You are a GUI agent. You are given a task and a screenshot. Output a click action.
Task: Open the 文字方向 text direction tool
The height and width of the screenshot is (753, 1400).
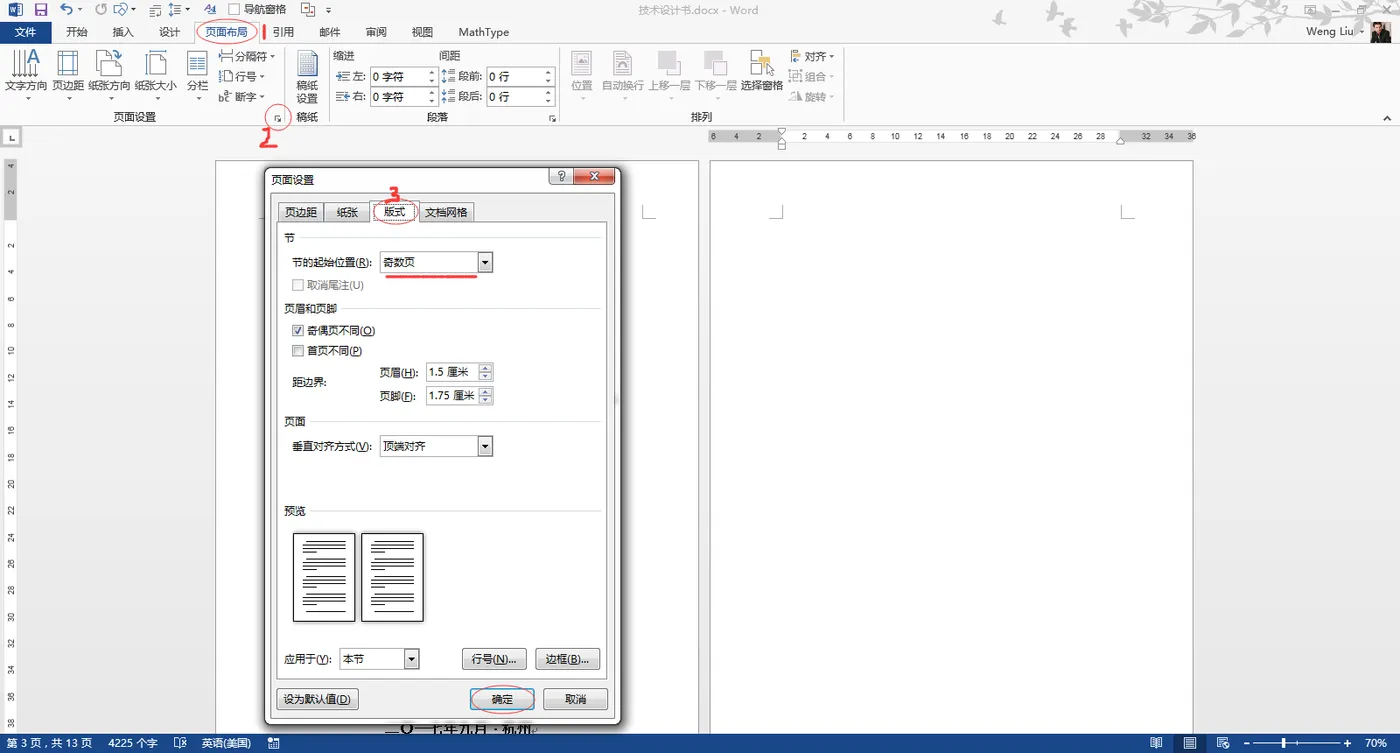coord(26,74)
